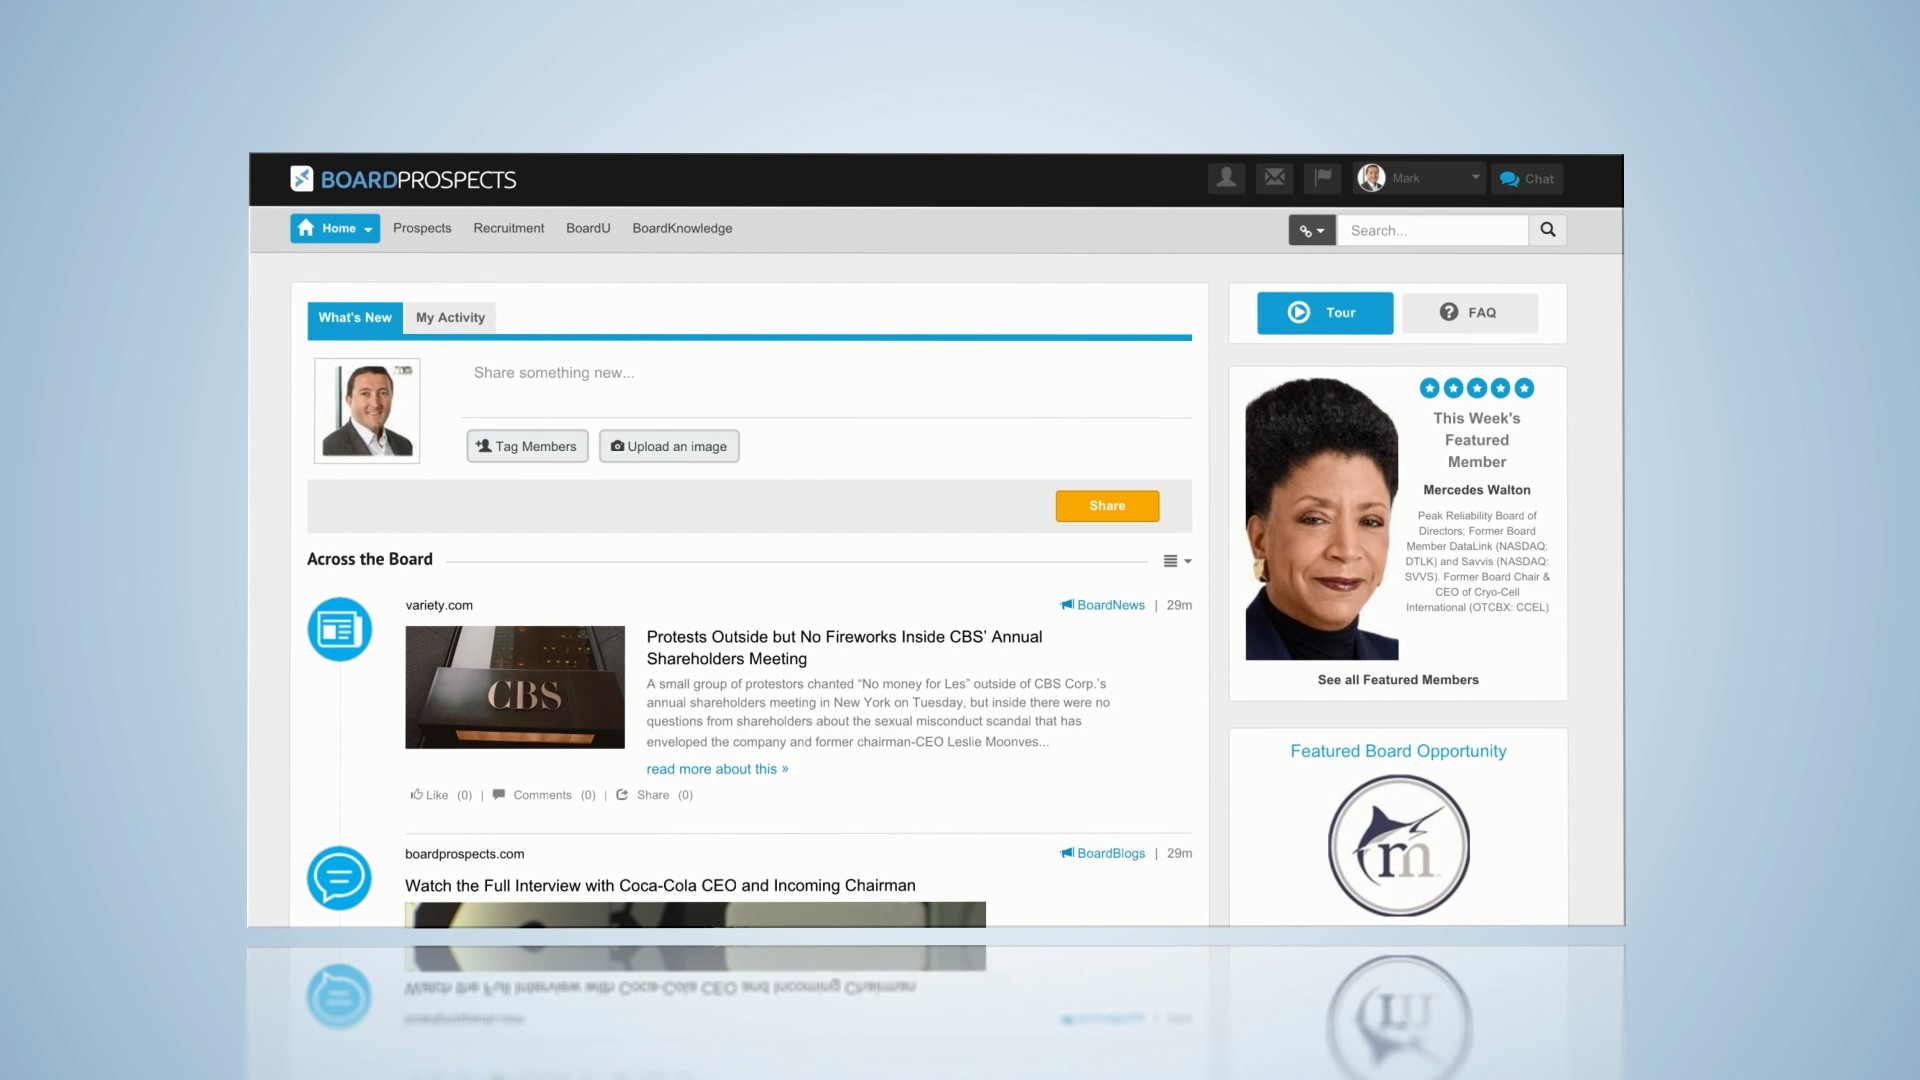Expand the search filter dropdown
This screenshot has width=1920, height=1080.
coord(1312,230)
